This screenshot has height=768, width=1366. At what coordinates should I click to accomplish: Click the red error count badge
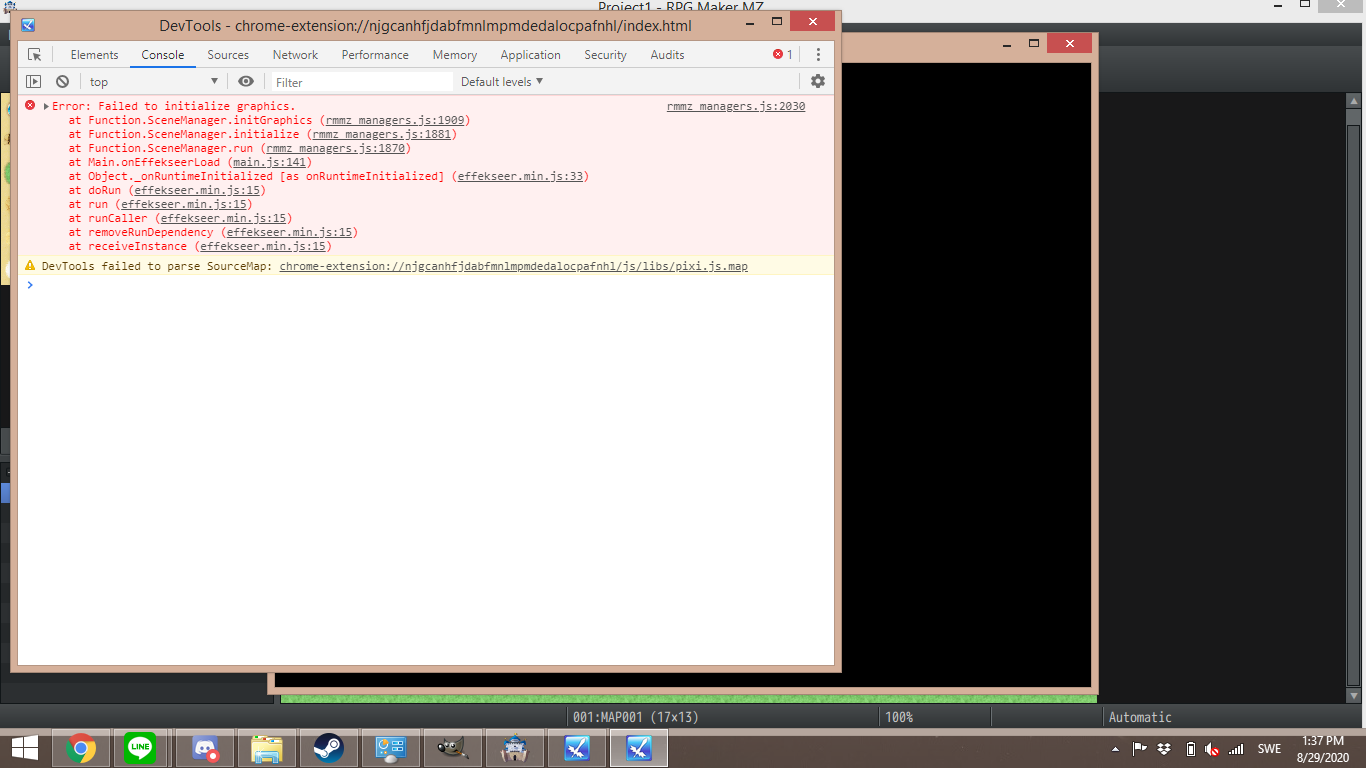pyautogui.click(x=783, y=55)
